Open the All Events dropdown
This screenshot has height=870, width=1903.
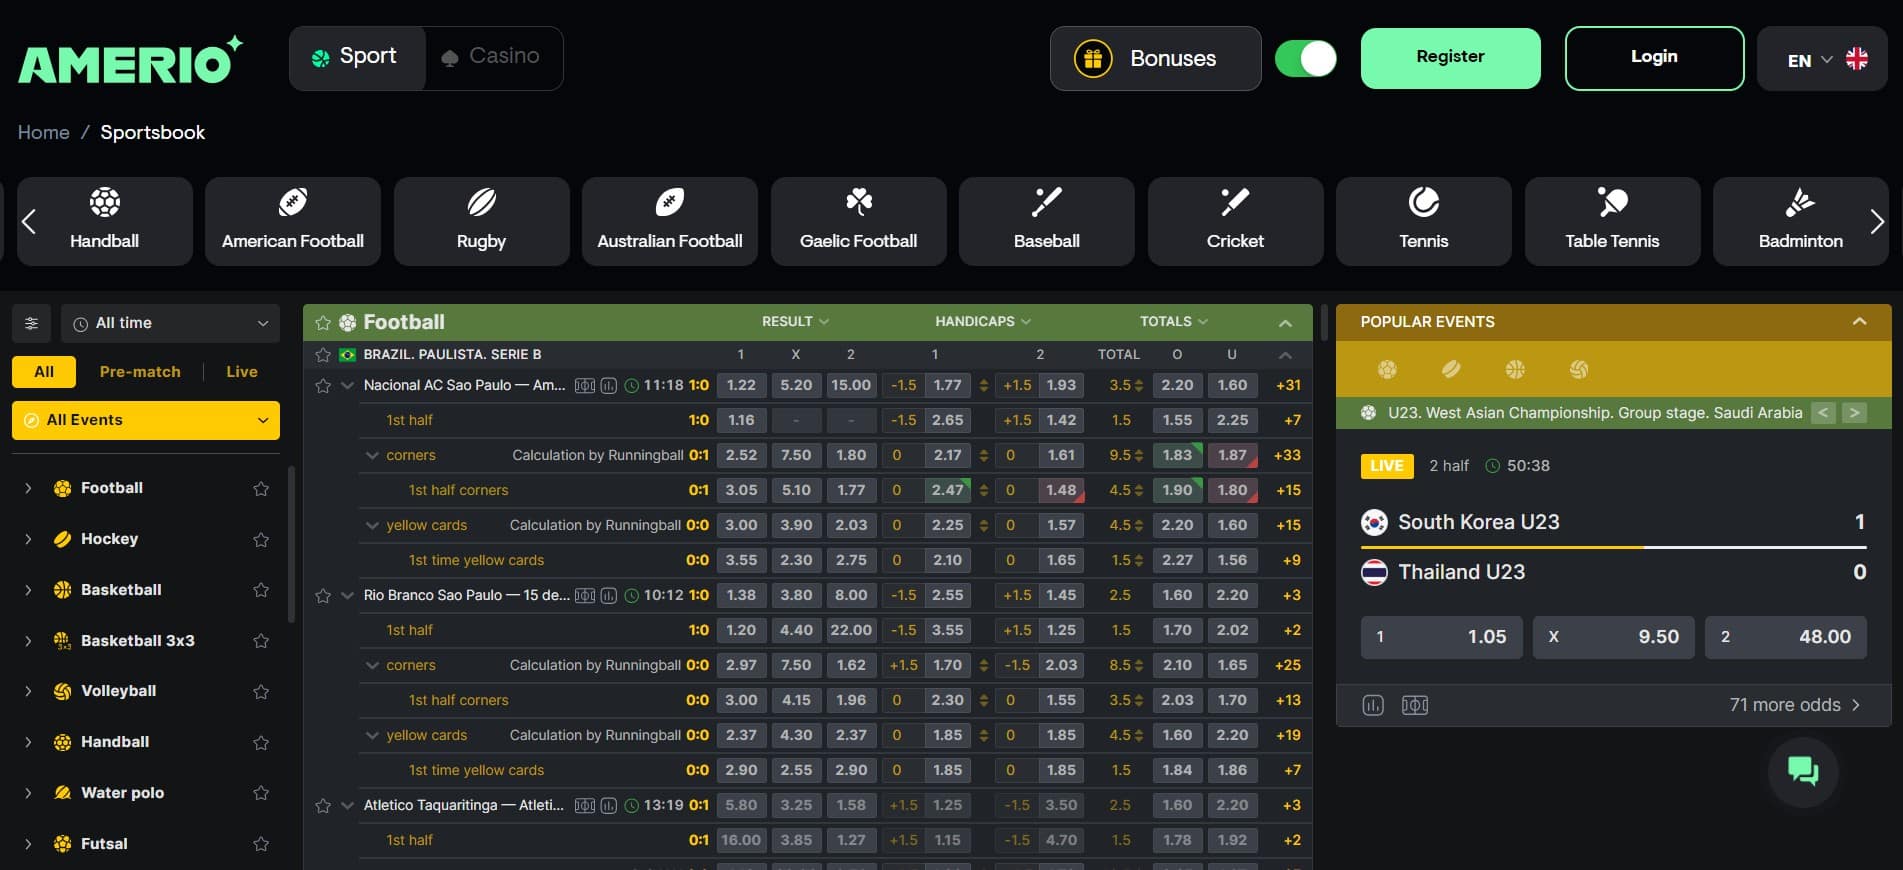coord(146,420)
